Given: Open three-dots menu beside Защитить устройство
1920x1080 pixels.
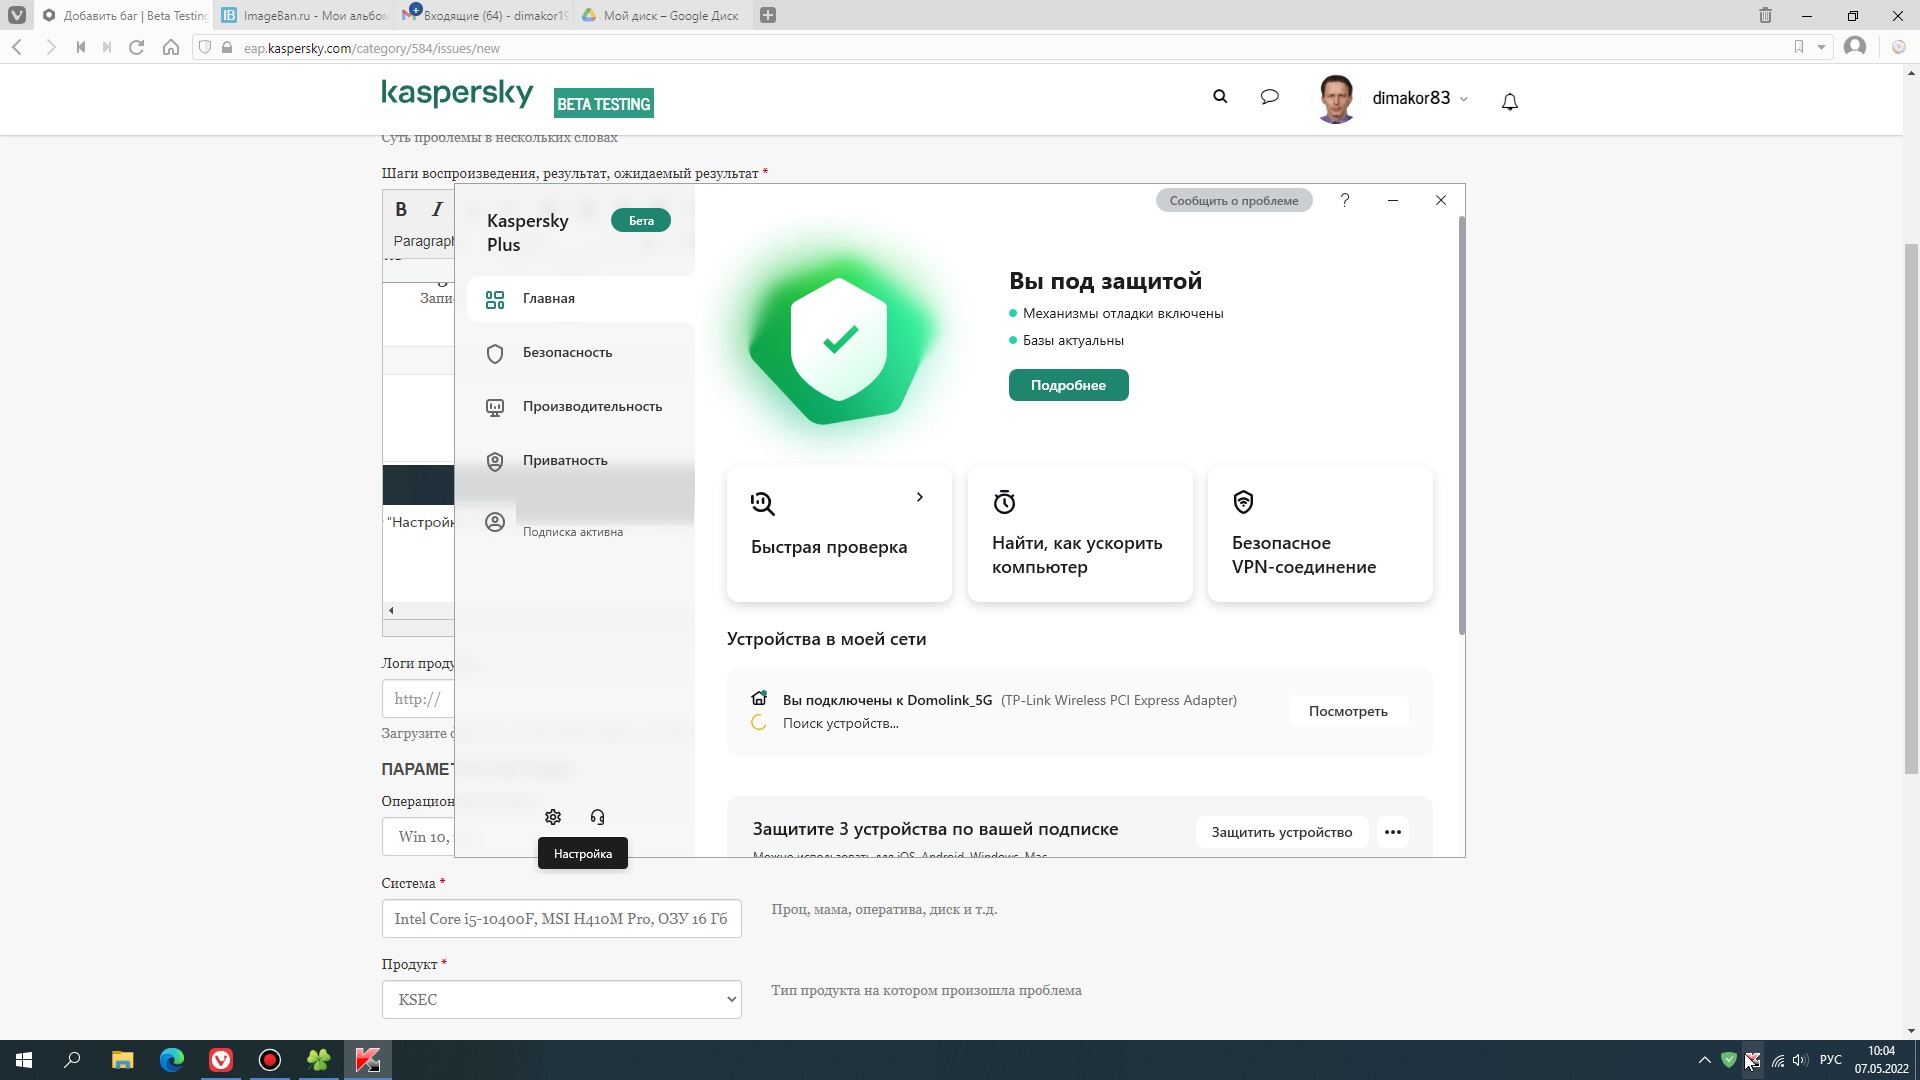Looking at the screenshot, I should pos(1393,832).
